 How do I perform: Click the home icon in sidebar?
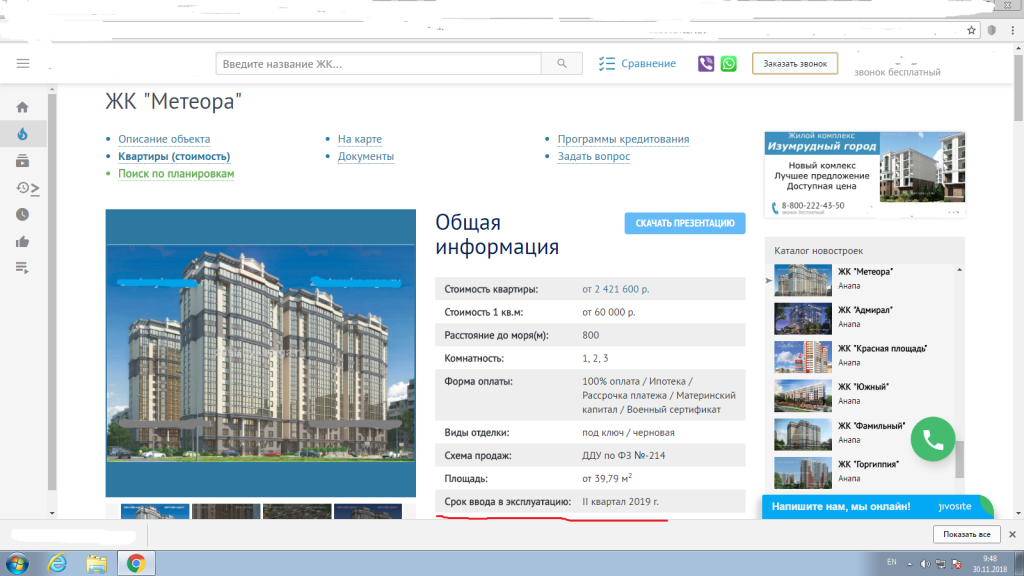22,107
